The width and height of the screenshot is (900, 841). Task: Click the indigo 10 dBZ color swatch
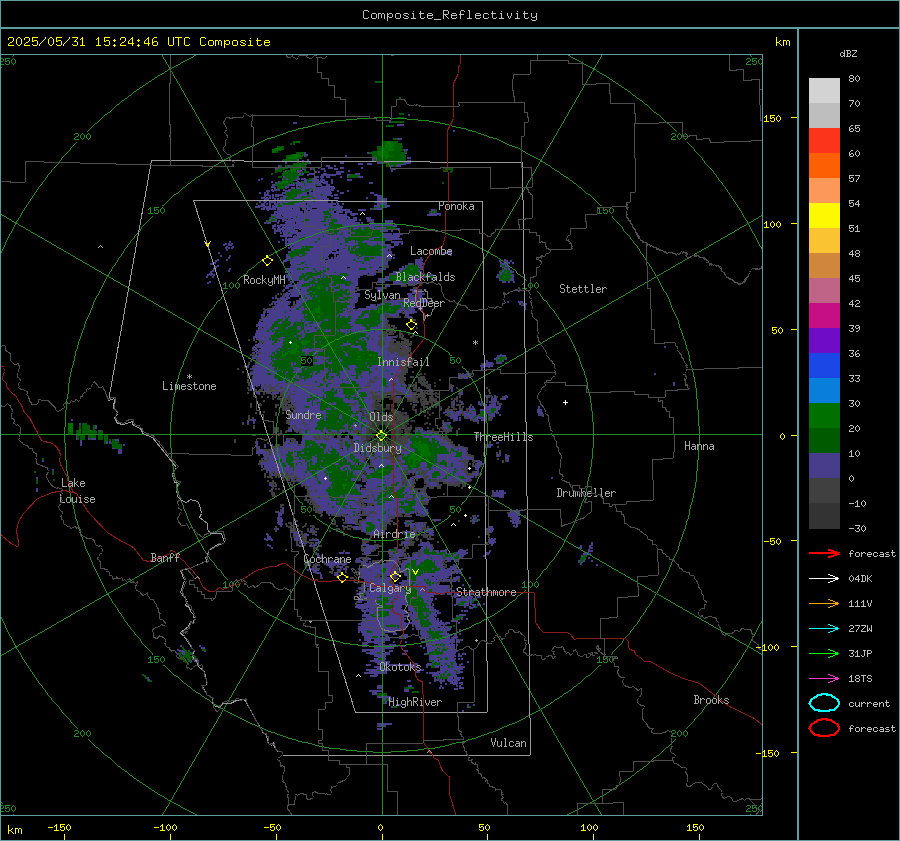click(824, 466)
